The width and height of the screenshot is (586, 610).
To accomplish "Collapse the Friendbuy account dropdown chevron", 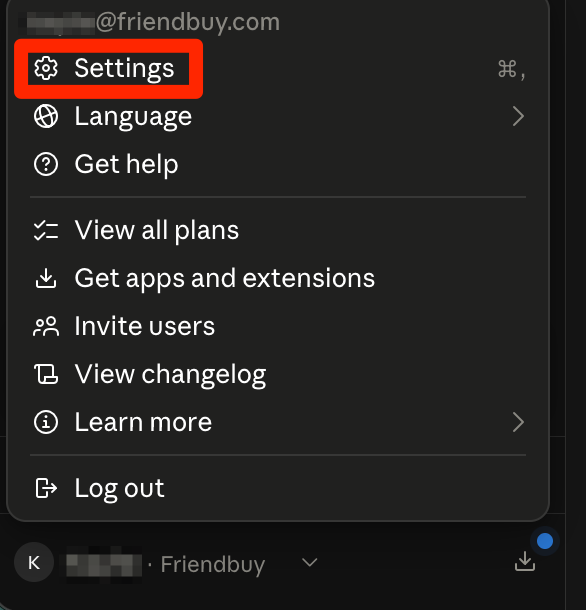I will point(310,562).
